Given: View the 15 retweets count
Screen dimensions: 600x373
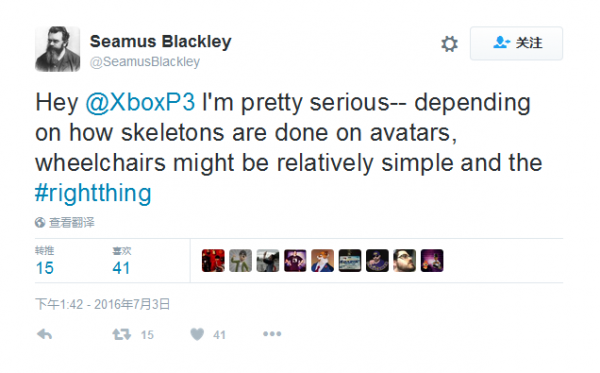Looking at the screenshot, I should click(44, 268).
